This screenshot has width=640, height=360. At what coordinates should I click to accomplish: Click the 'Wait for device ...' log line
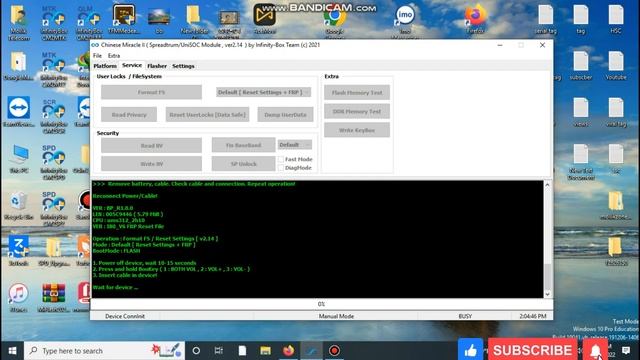coord(116,287)
